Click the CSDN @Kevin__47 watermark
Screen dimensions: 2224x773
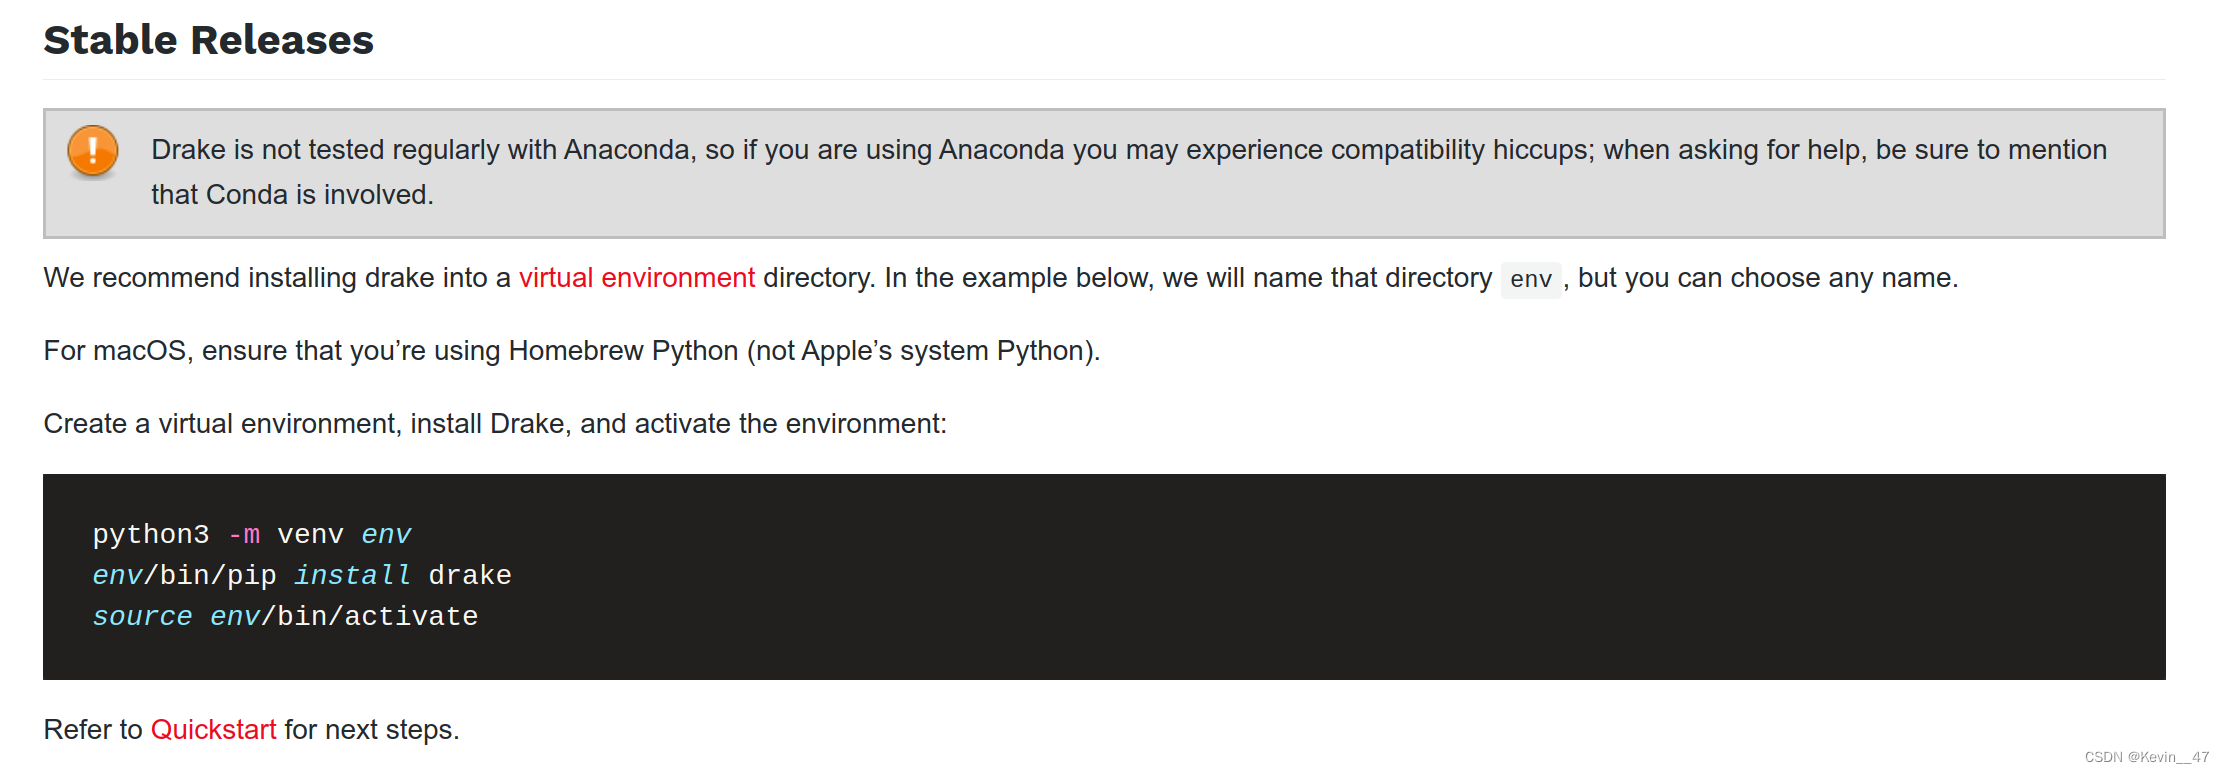tap(2147, 757)
